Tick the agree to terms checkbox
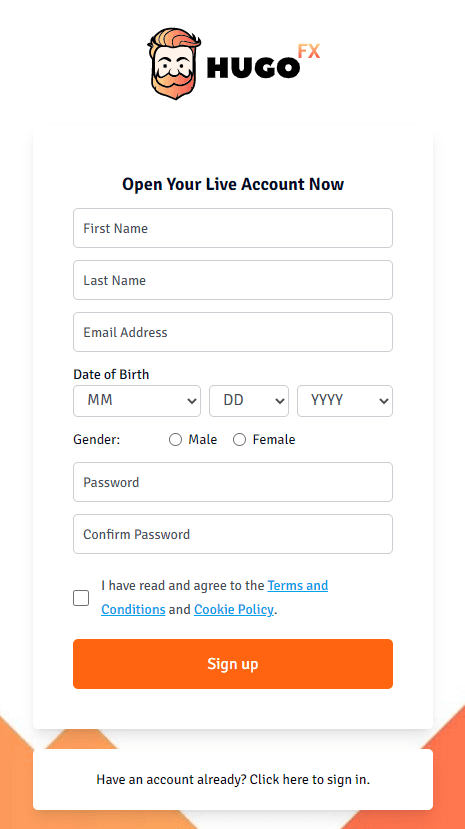 81,598
